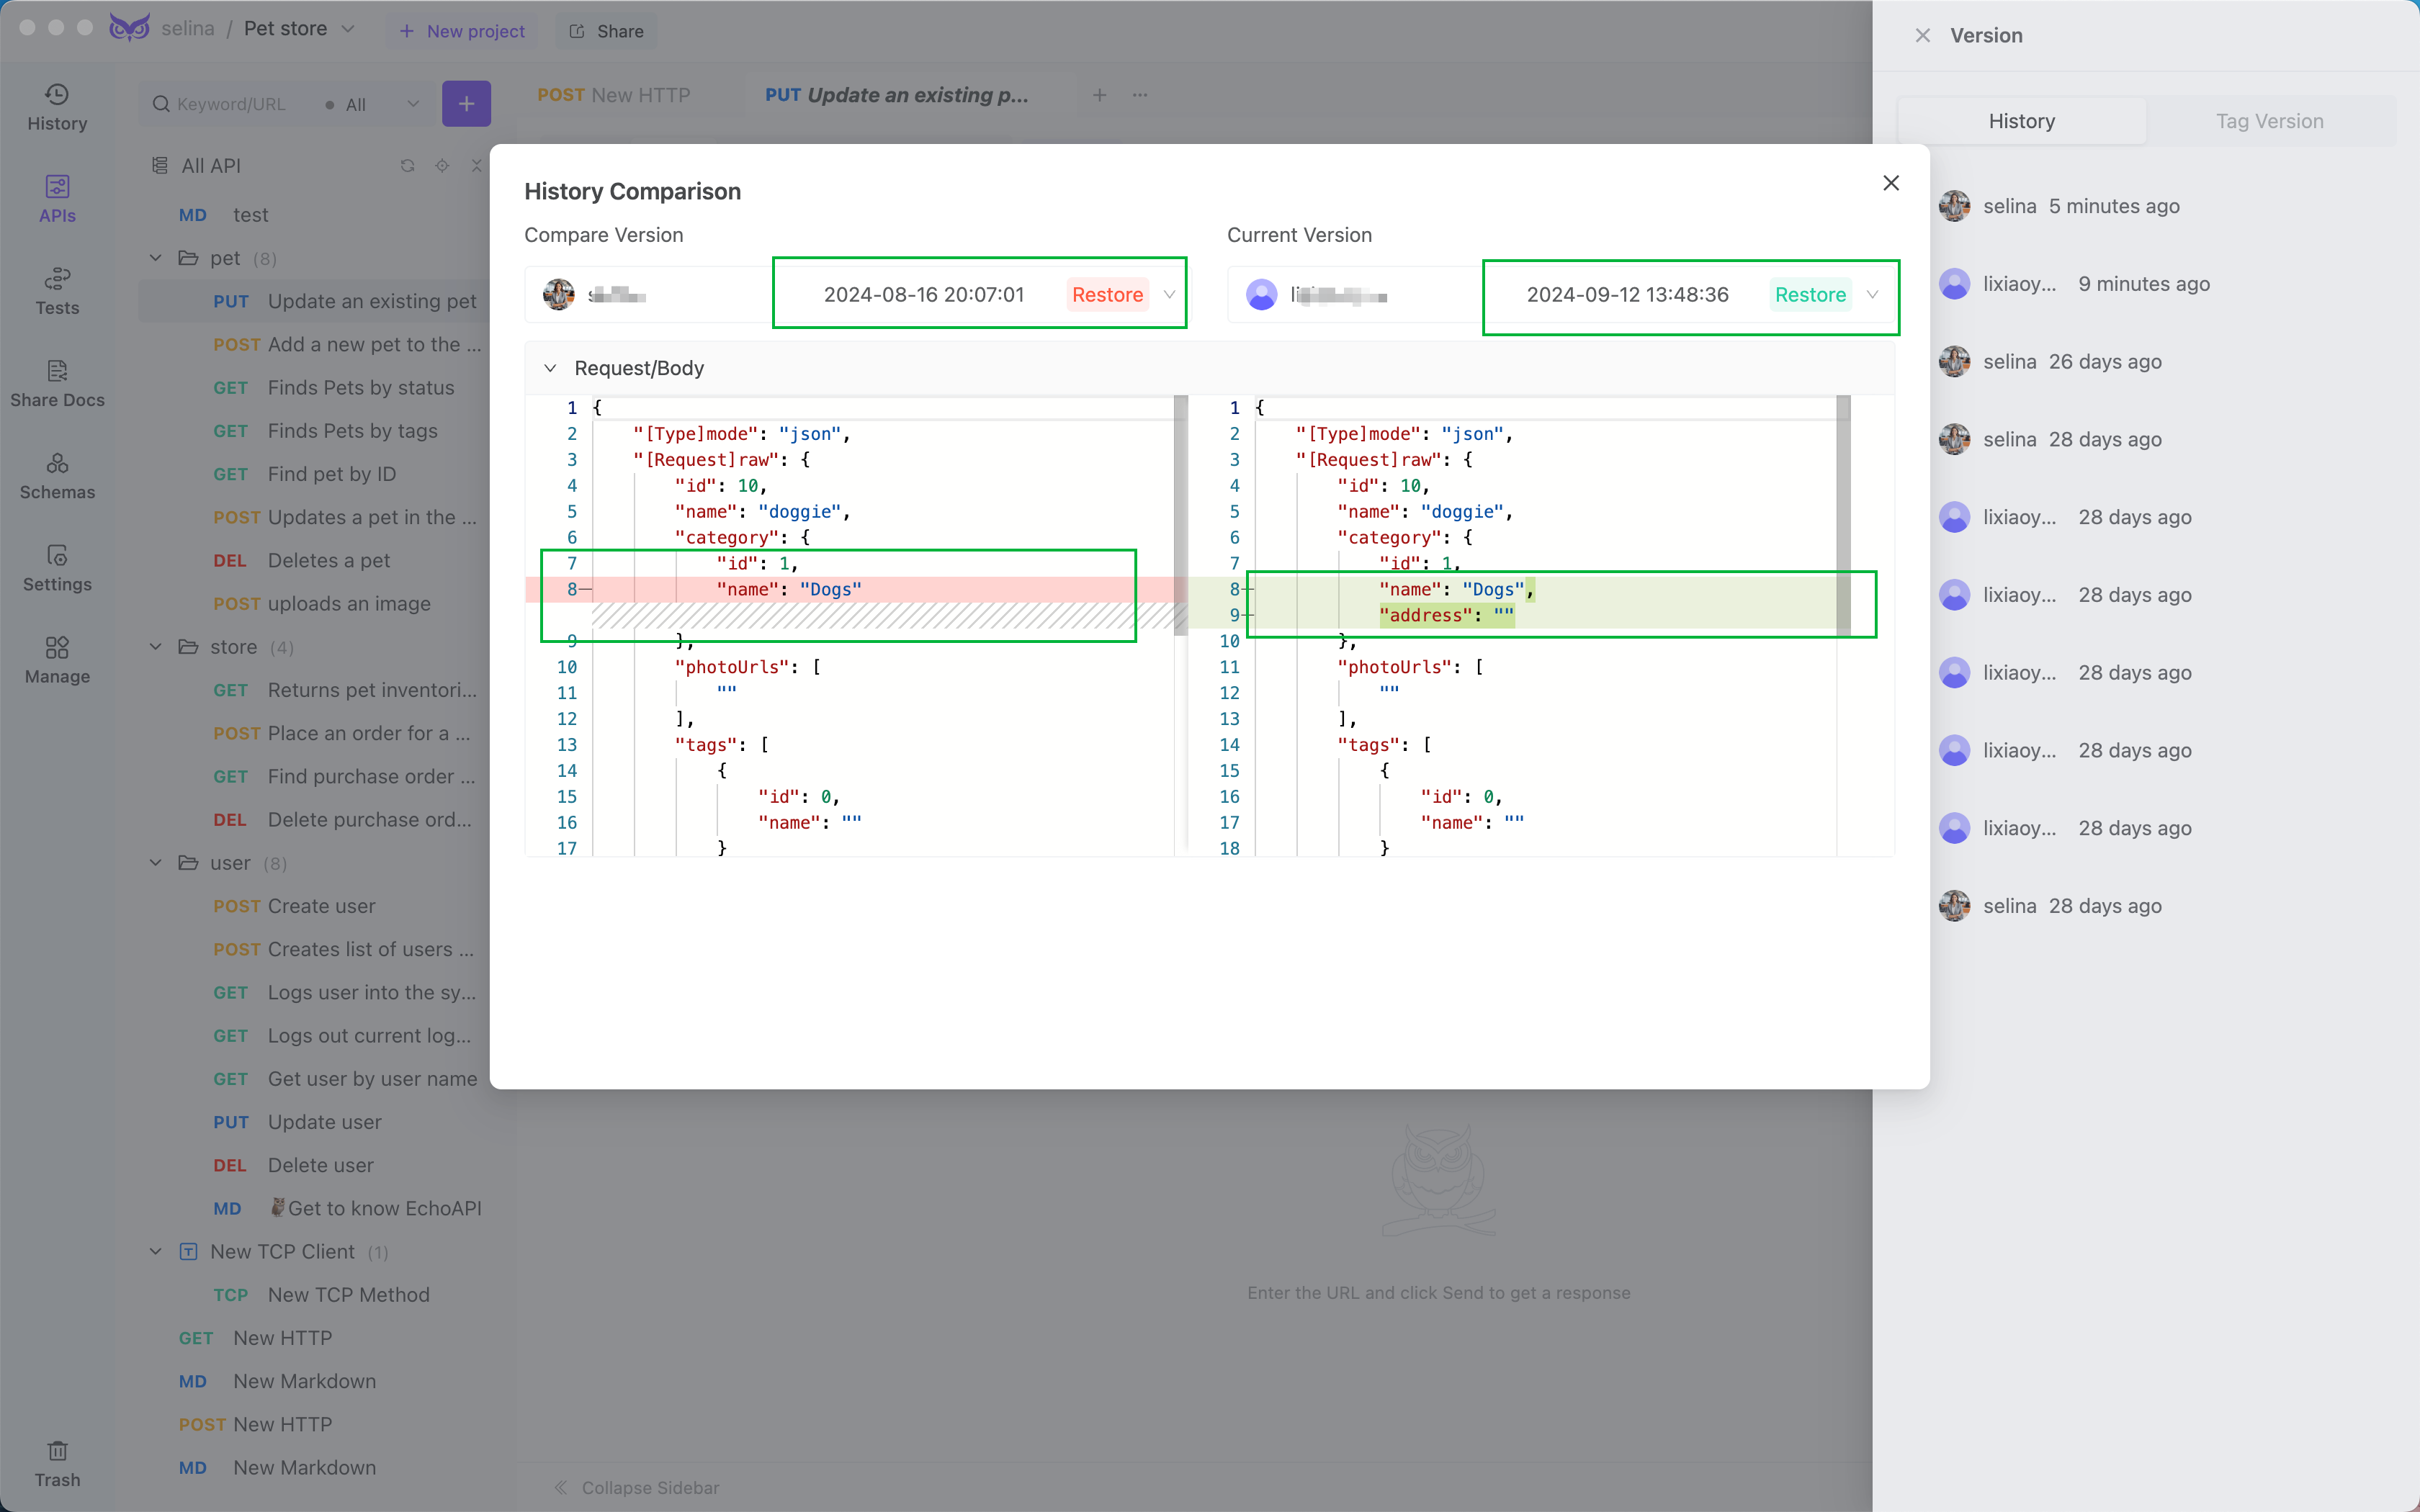Collapse the Request/Body section
The height and width of the screenshot is (1512, 2420).
click(550, 368)
